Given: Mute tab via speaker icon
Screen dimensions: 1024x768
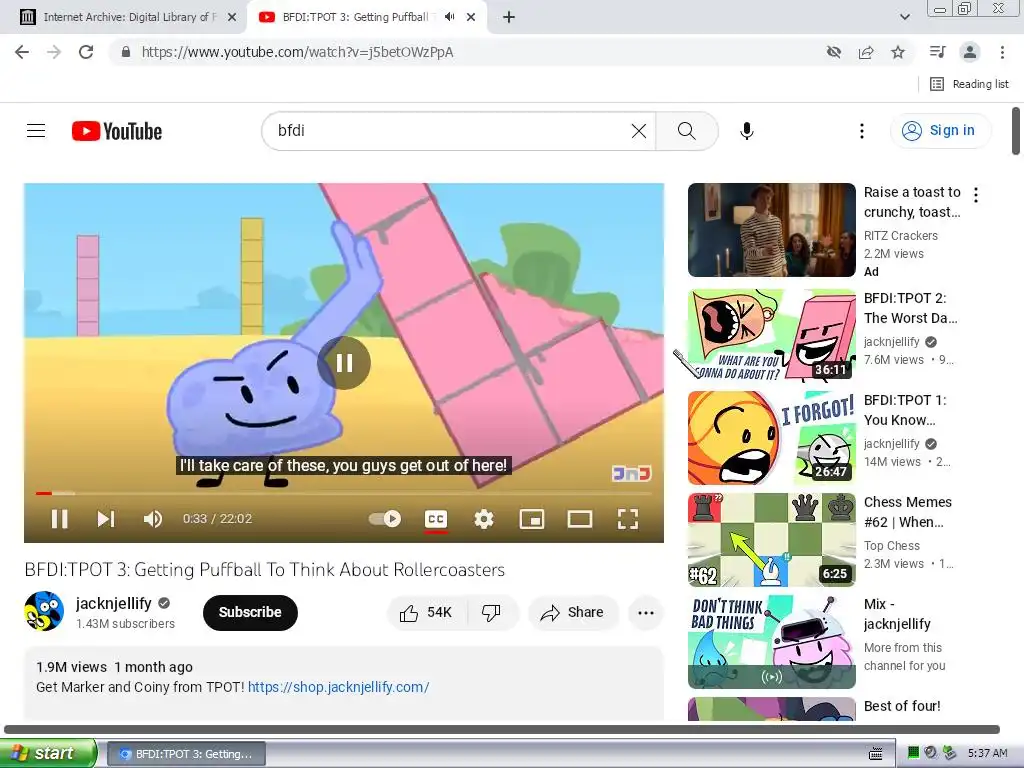Looking at the screenshot, I should tap(449, 17).
